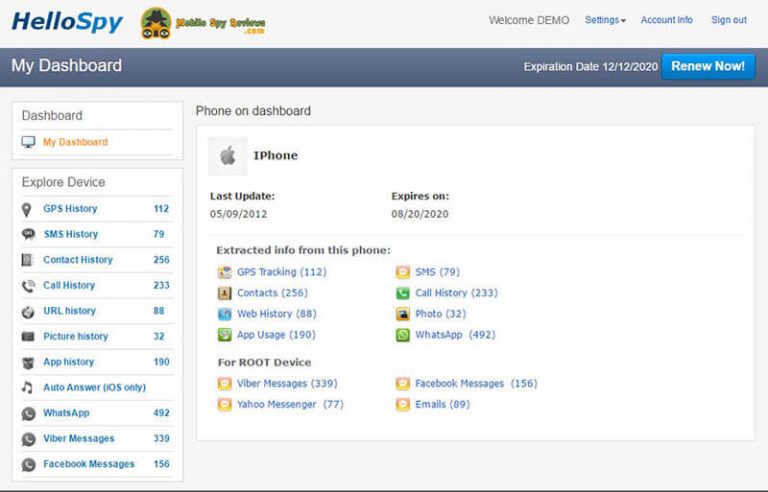Select My Dashboard in sidebar

(75, 142)
